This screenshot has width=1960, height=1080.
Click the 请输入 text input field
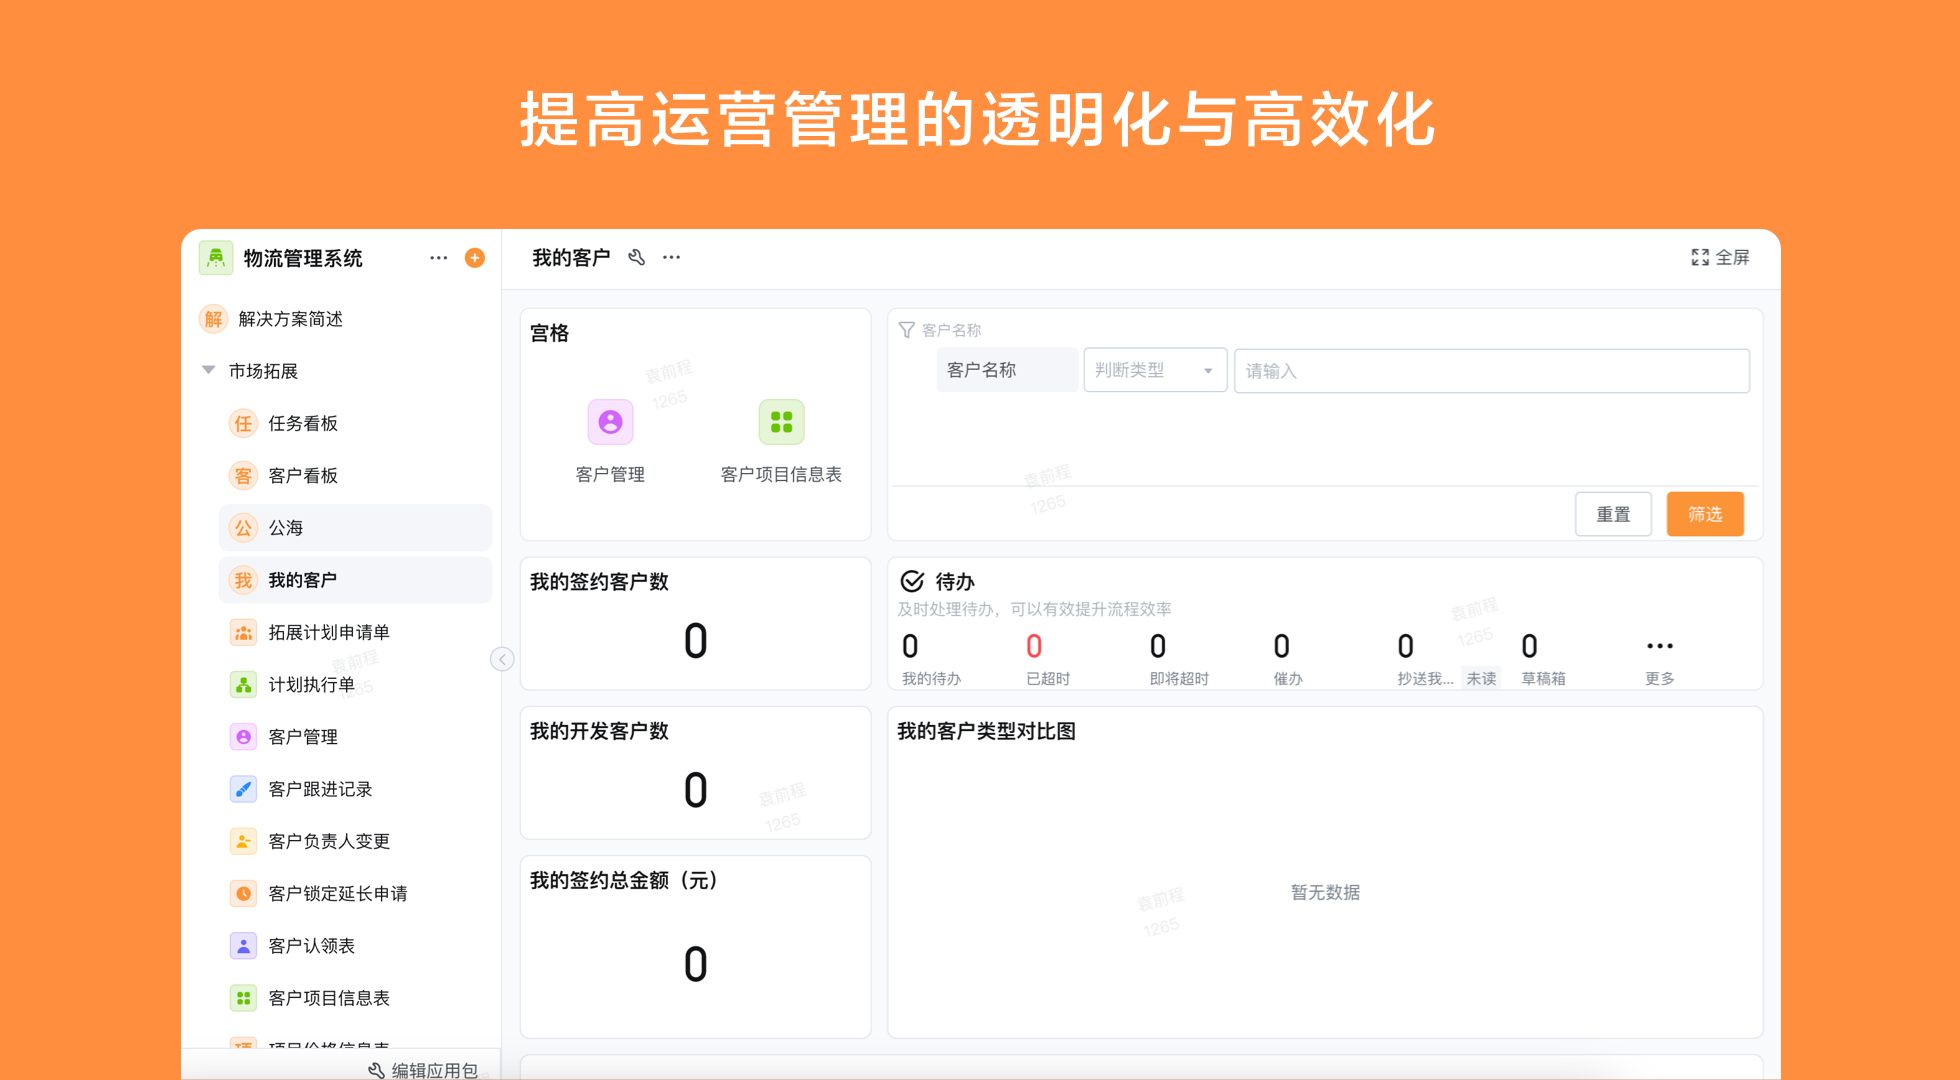[1491, 371]
